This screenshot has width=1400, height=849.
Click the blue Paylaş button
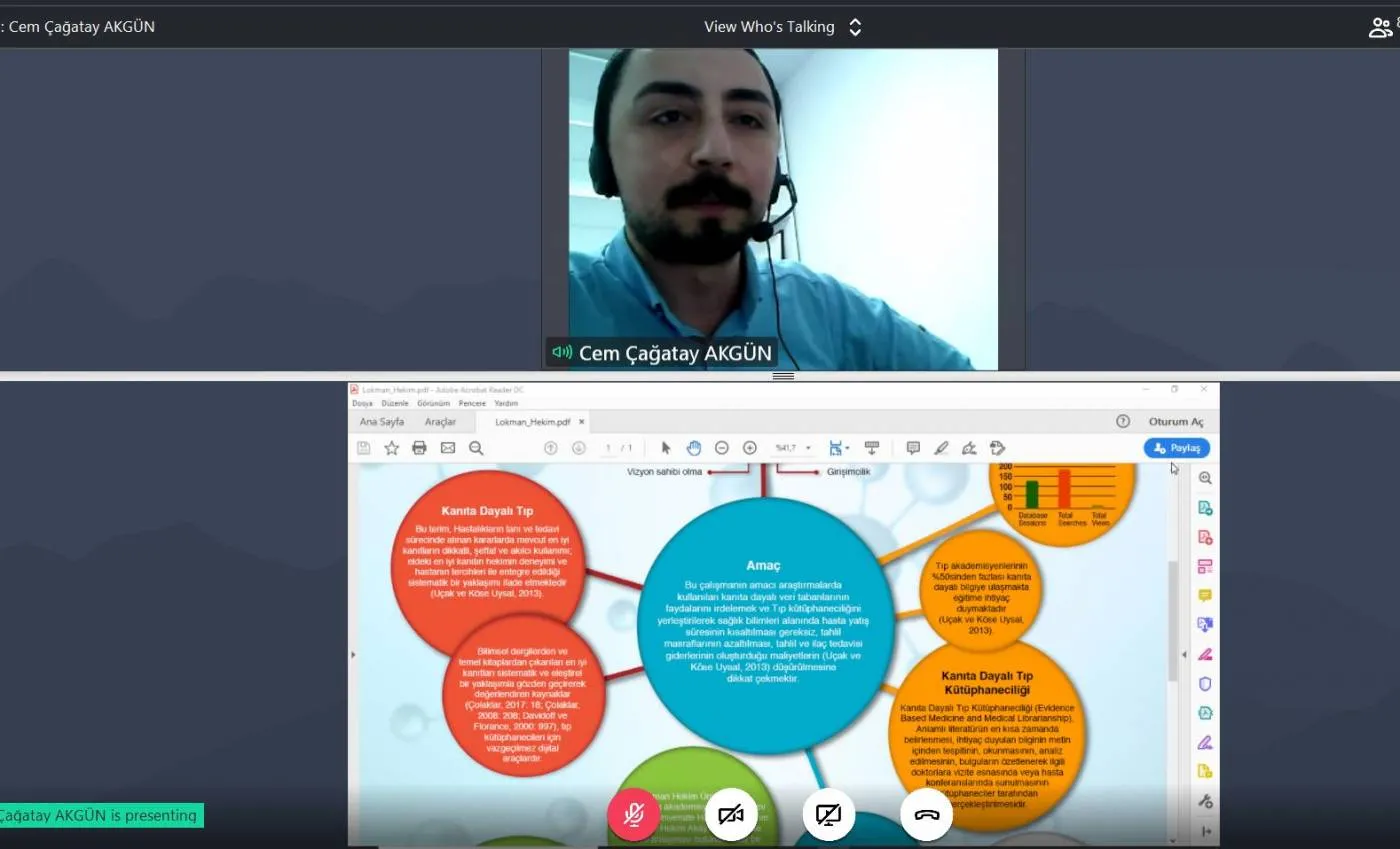[1177, 448]
